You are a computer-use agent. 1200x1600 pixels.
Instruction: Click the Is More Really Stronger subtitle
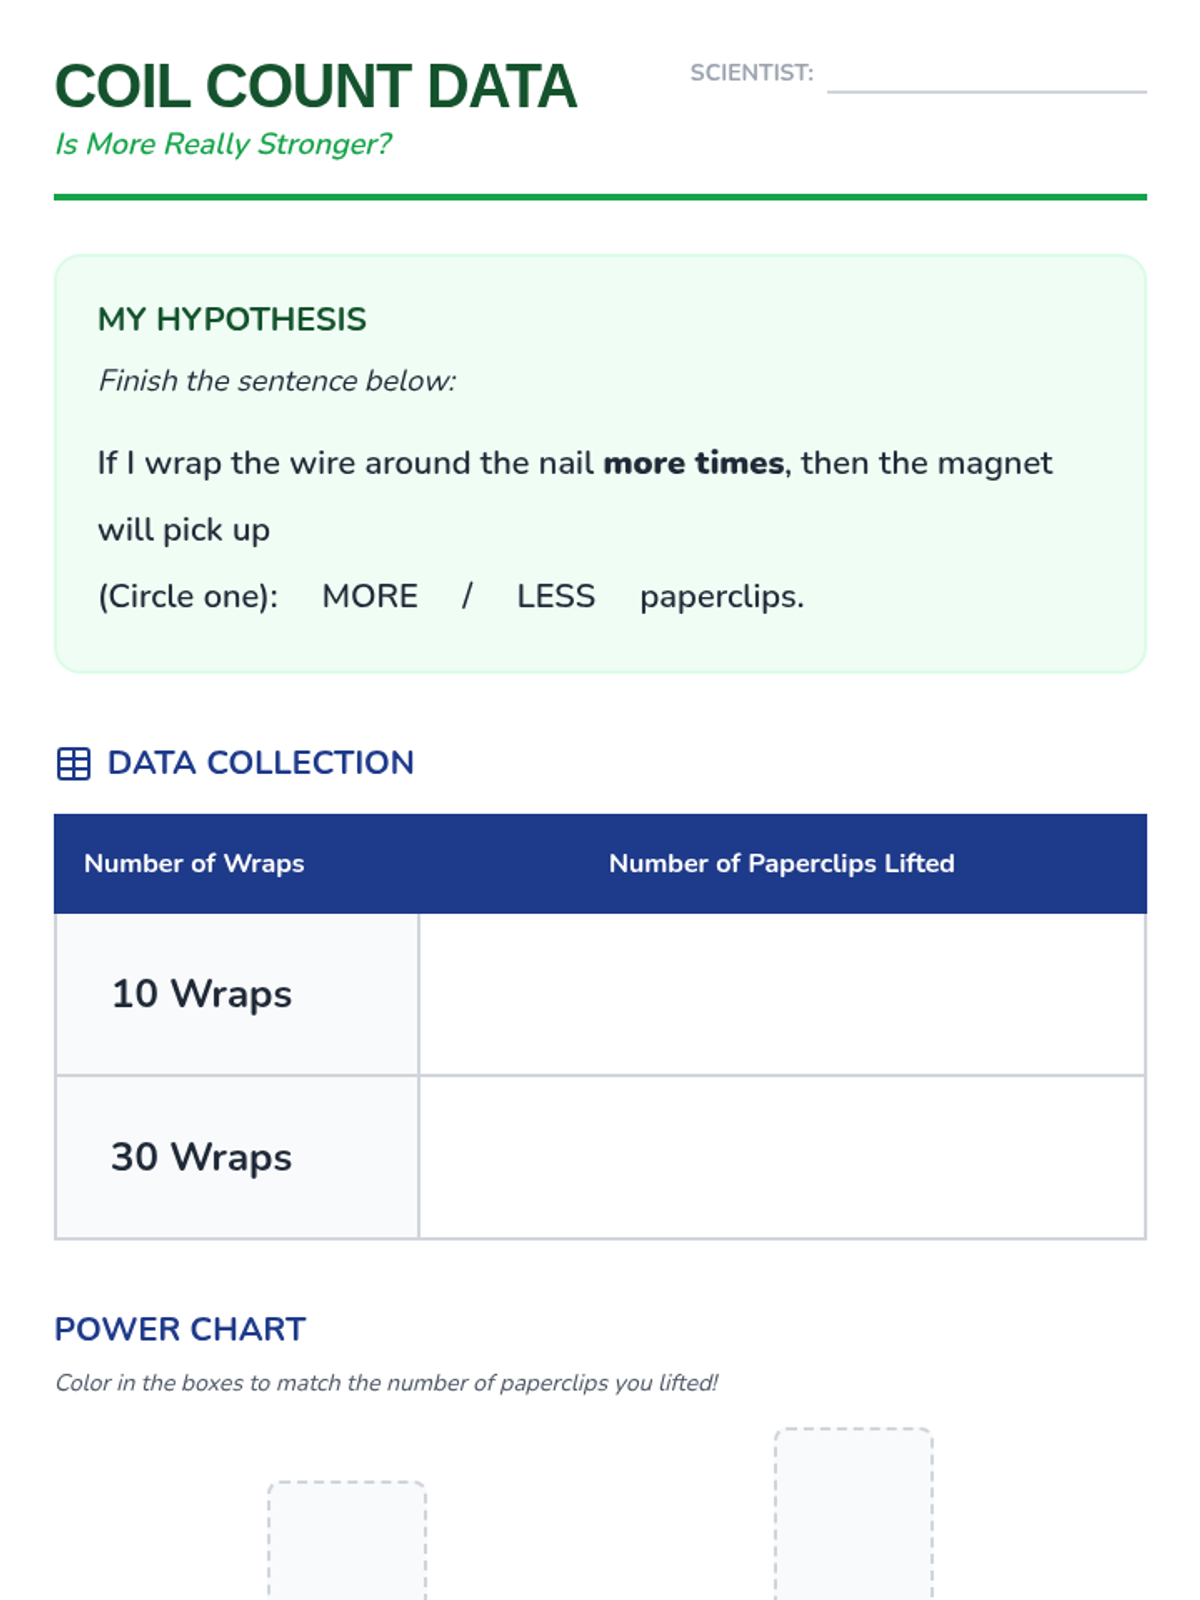click(223, 144)
